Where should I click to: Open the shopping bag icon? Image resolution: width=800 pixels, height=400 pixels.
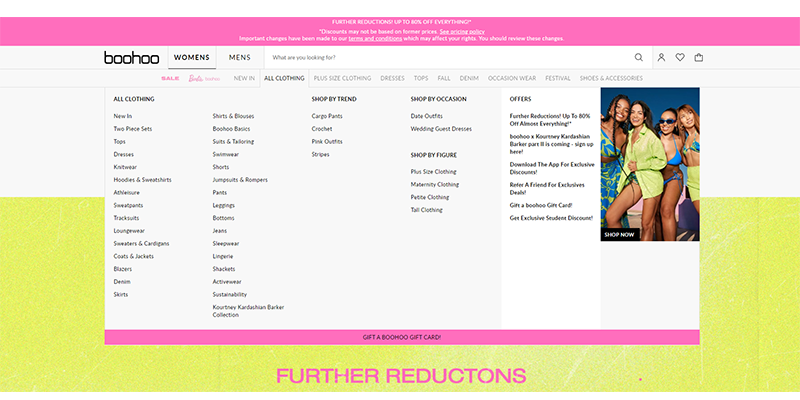699,58
